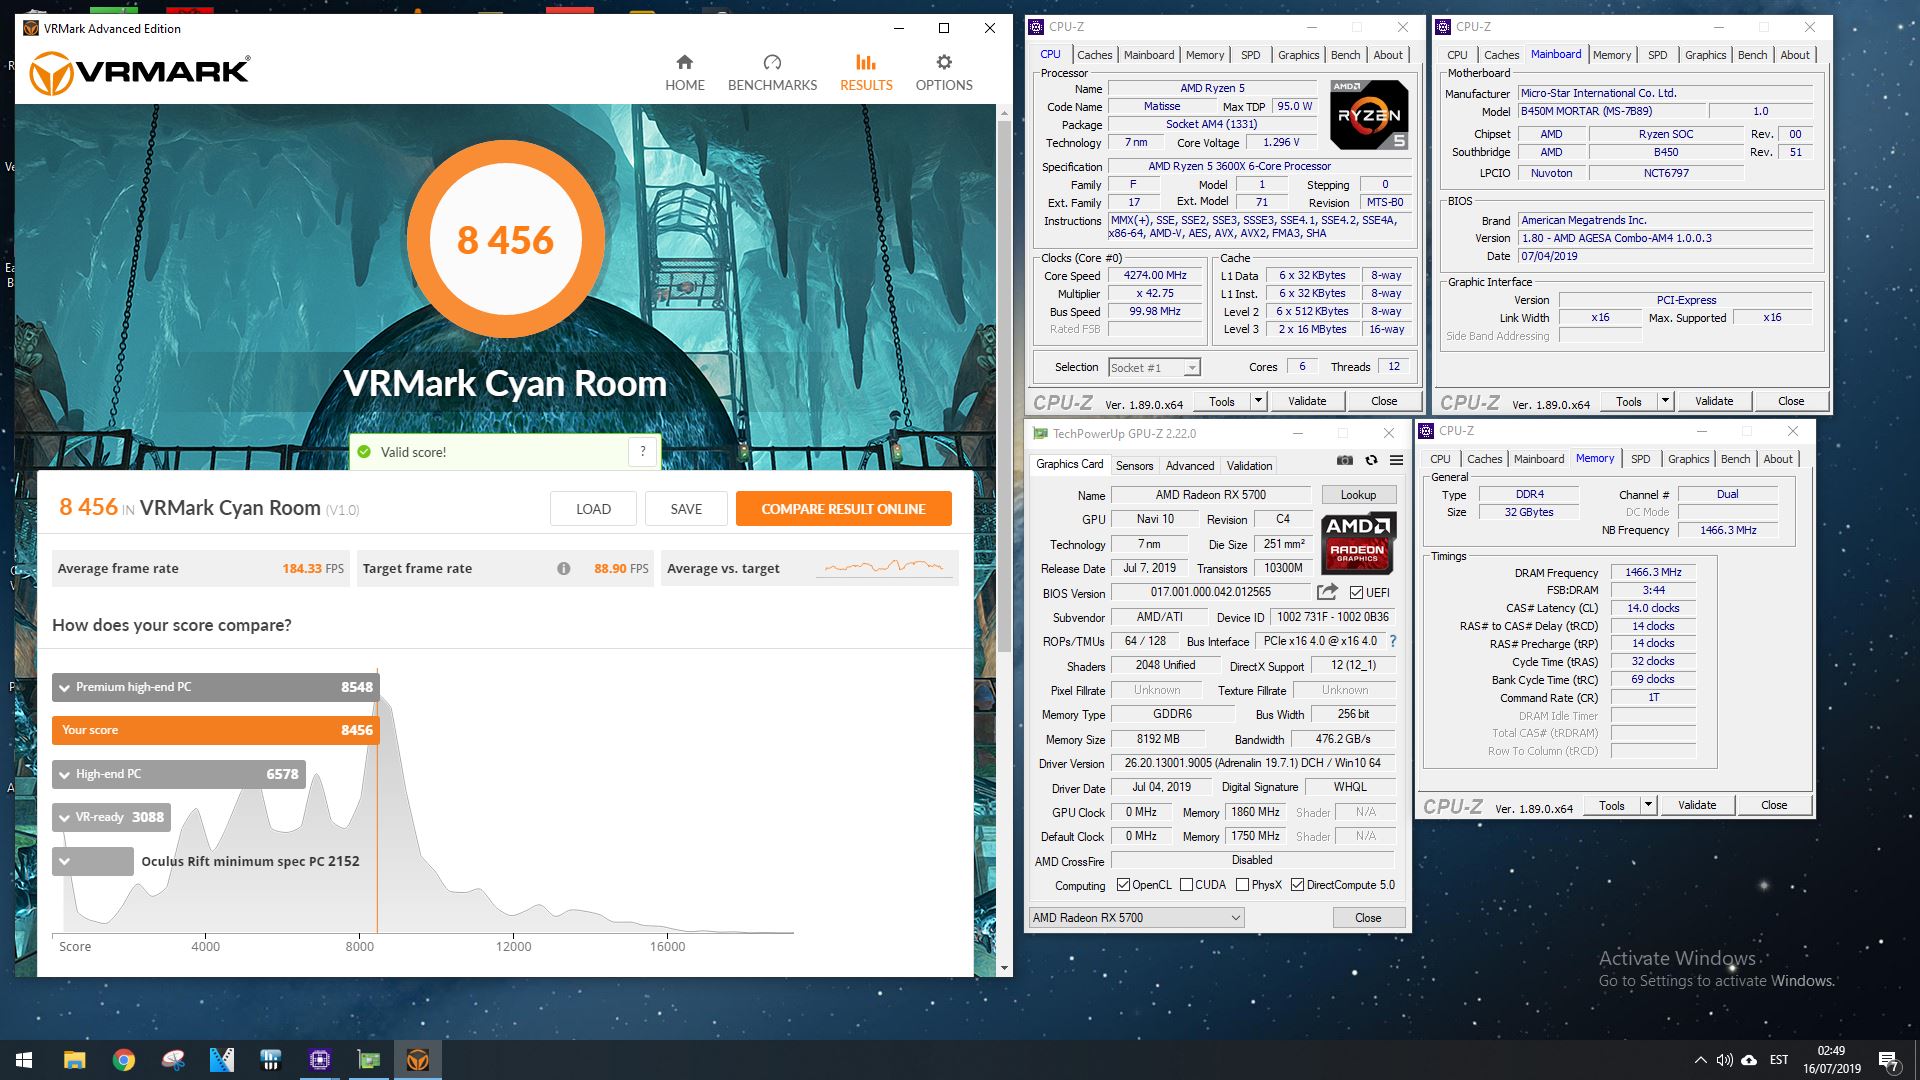Viewport: 1920px width, 1080px height.
Task: Take GPU-Z screenshot with camera icon
Action: (1345, 460)
